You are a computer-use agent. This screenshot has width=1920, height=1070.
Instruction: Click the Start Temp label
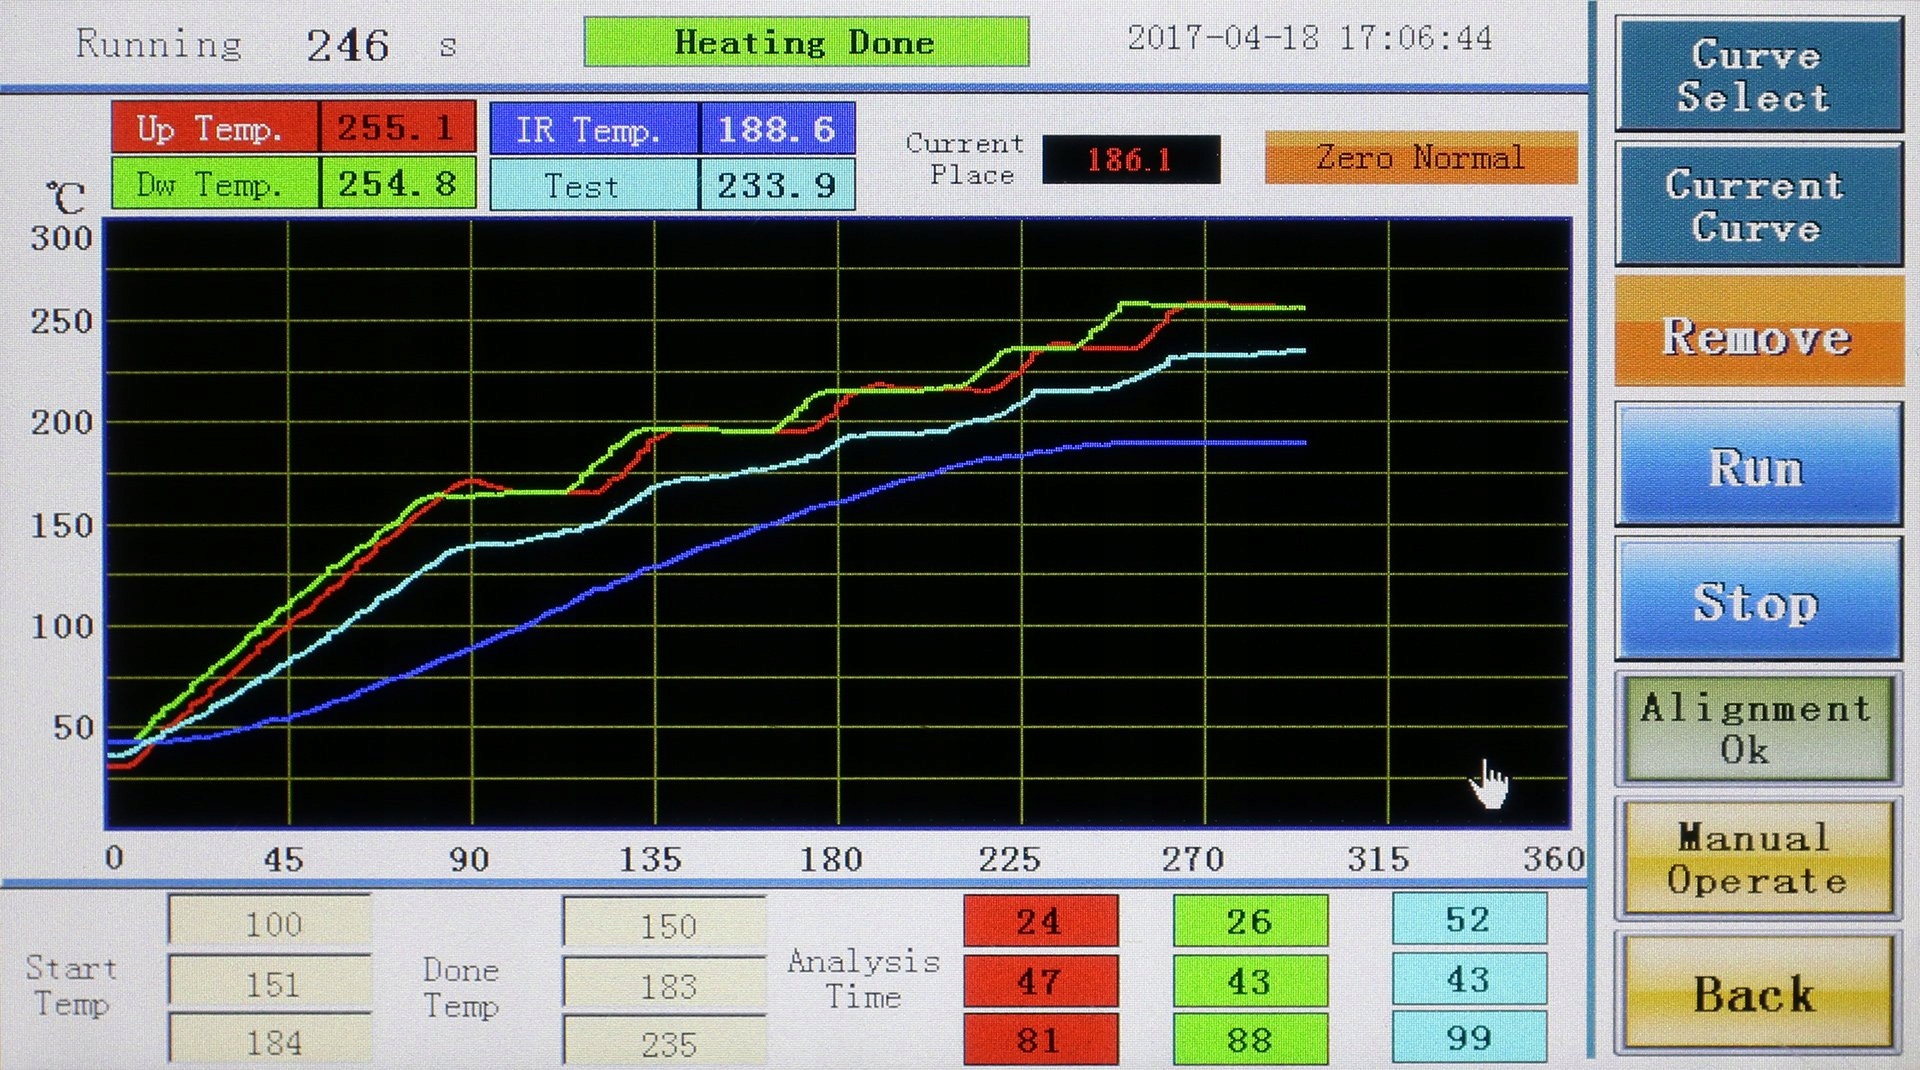pyautogui.click(x=71, y=985)
